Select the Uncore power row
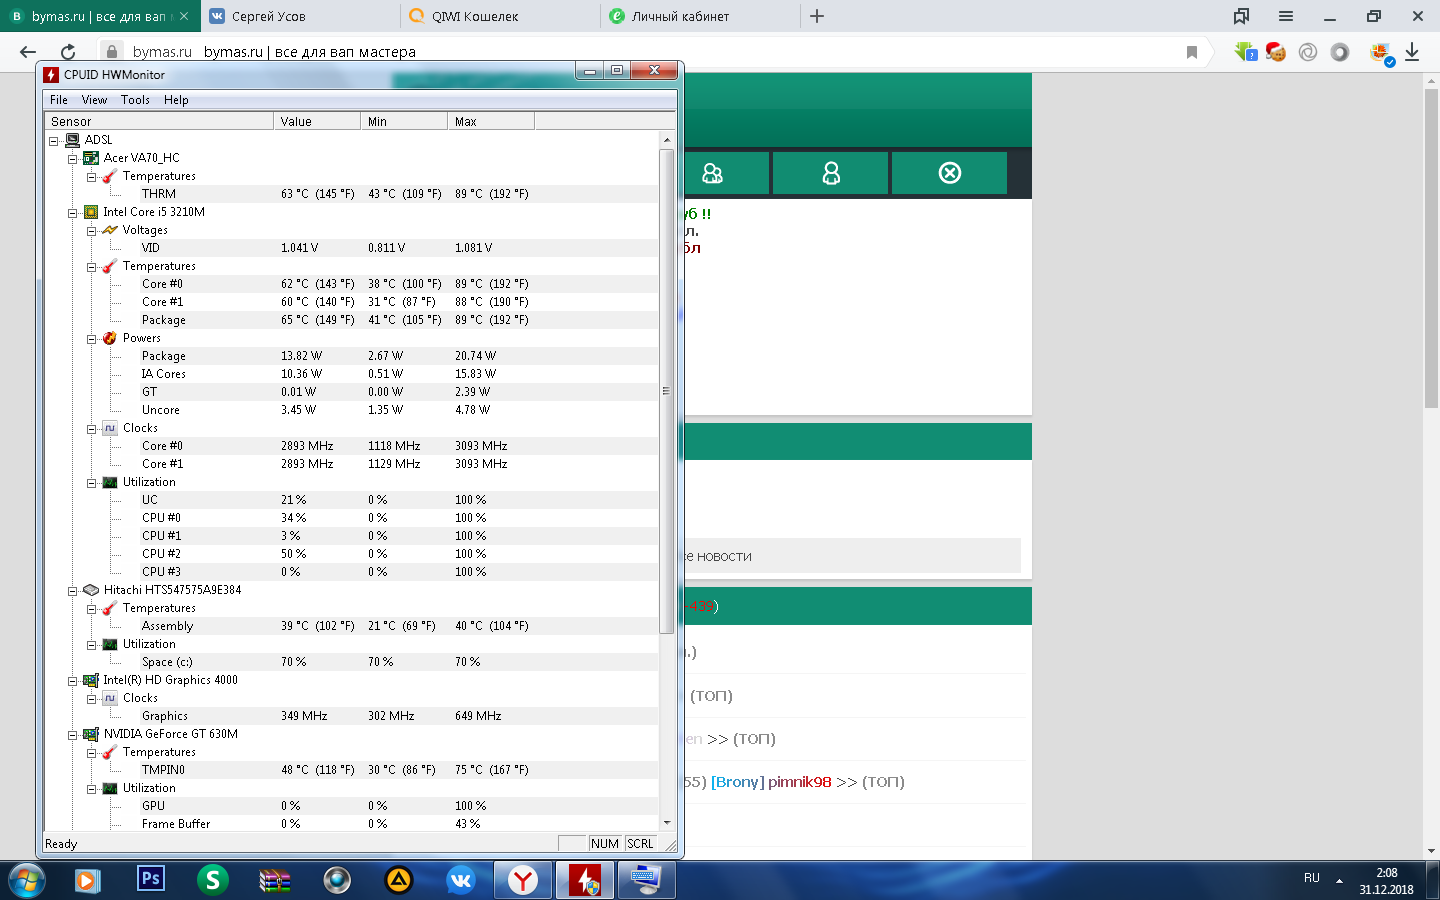This screenshot has height=900, width=1440. (352, 410)
